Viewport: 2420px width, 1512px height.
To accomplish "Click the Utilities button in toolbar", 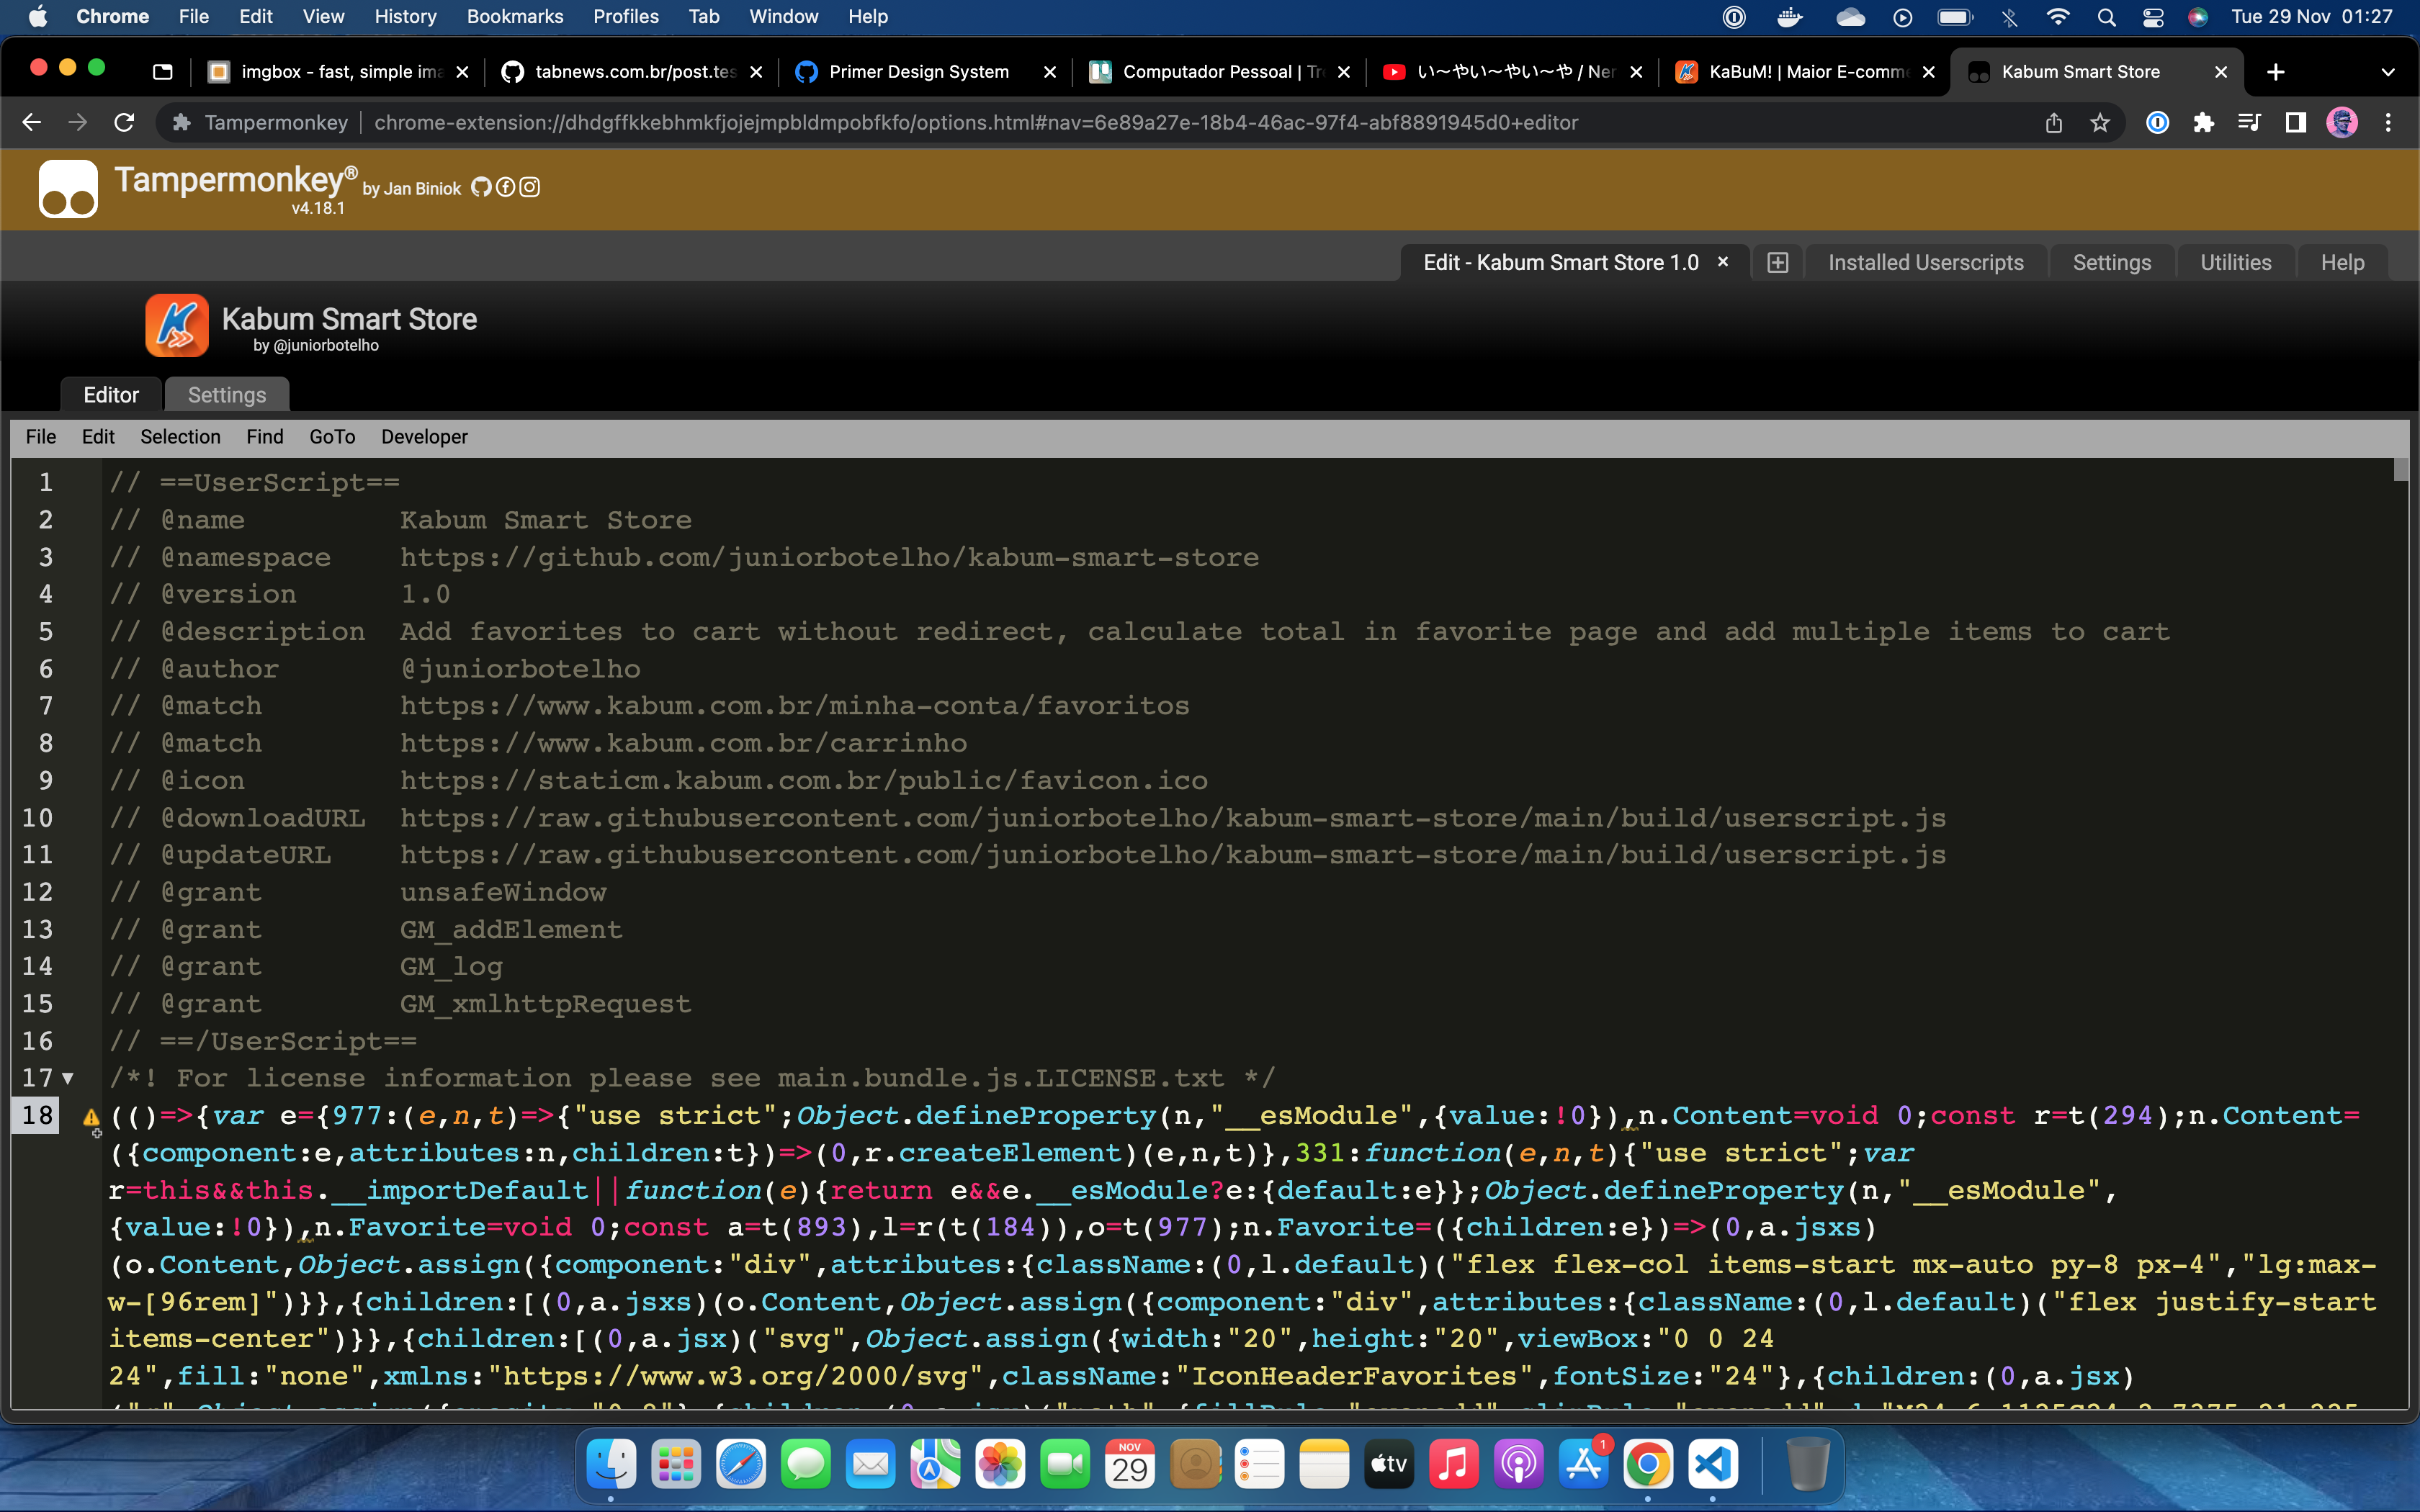I will [x=2236, y=261].
